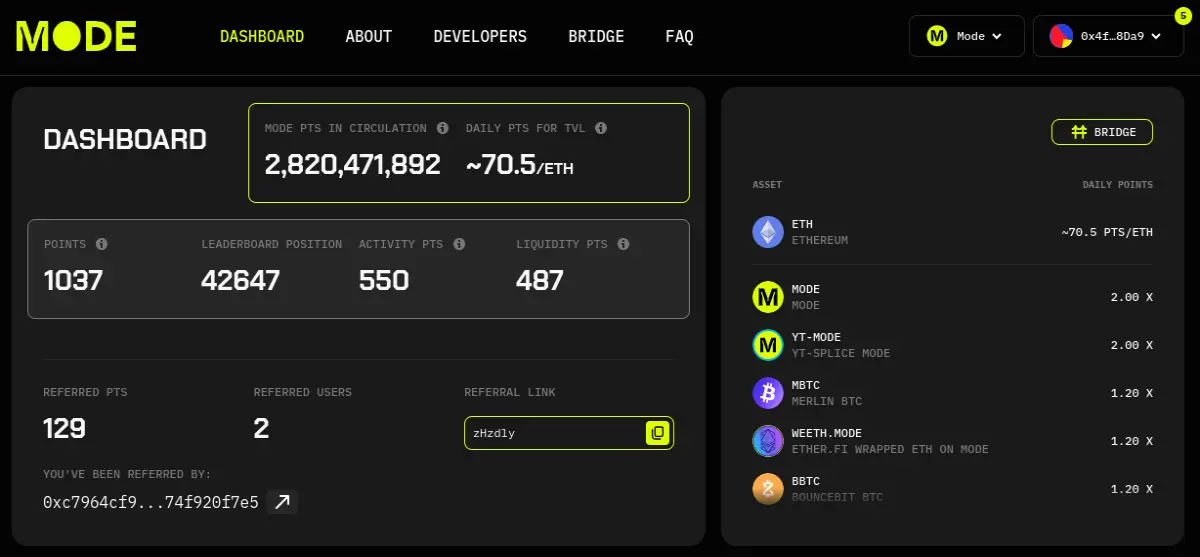Open the DASHBOARD nav item
This screenshot has height=557, width=1200.
point(262,36)
